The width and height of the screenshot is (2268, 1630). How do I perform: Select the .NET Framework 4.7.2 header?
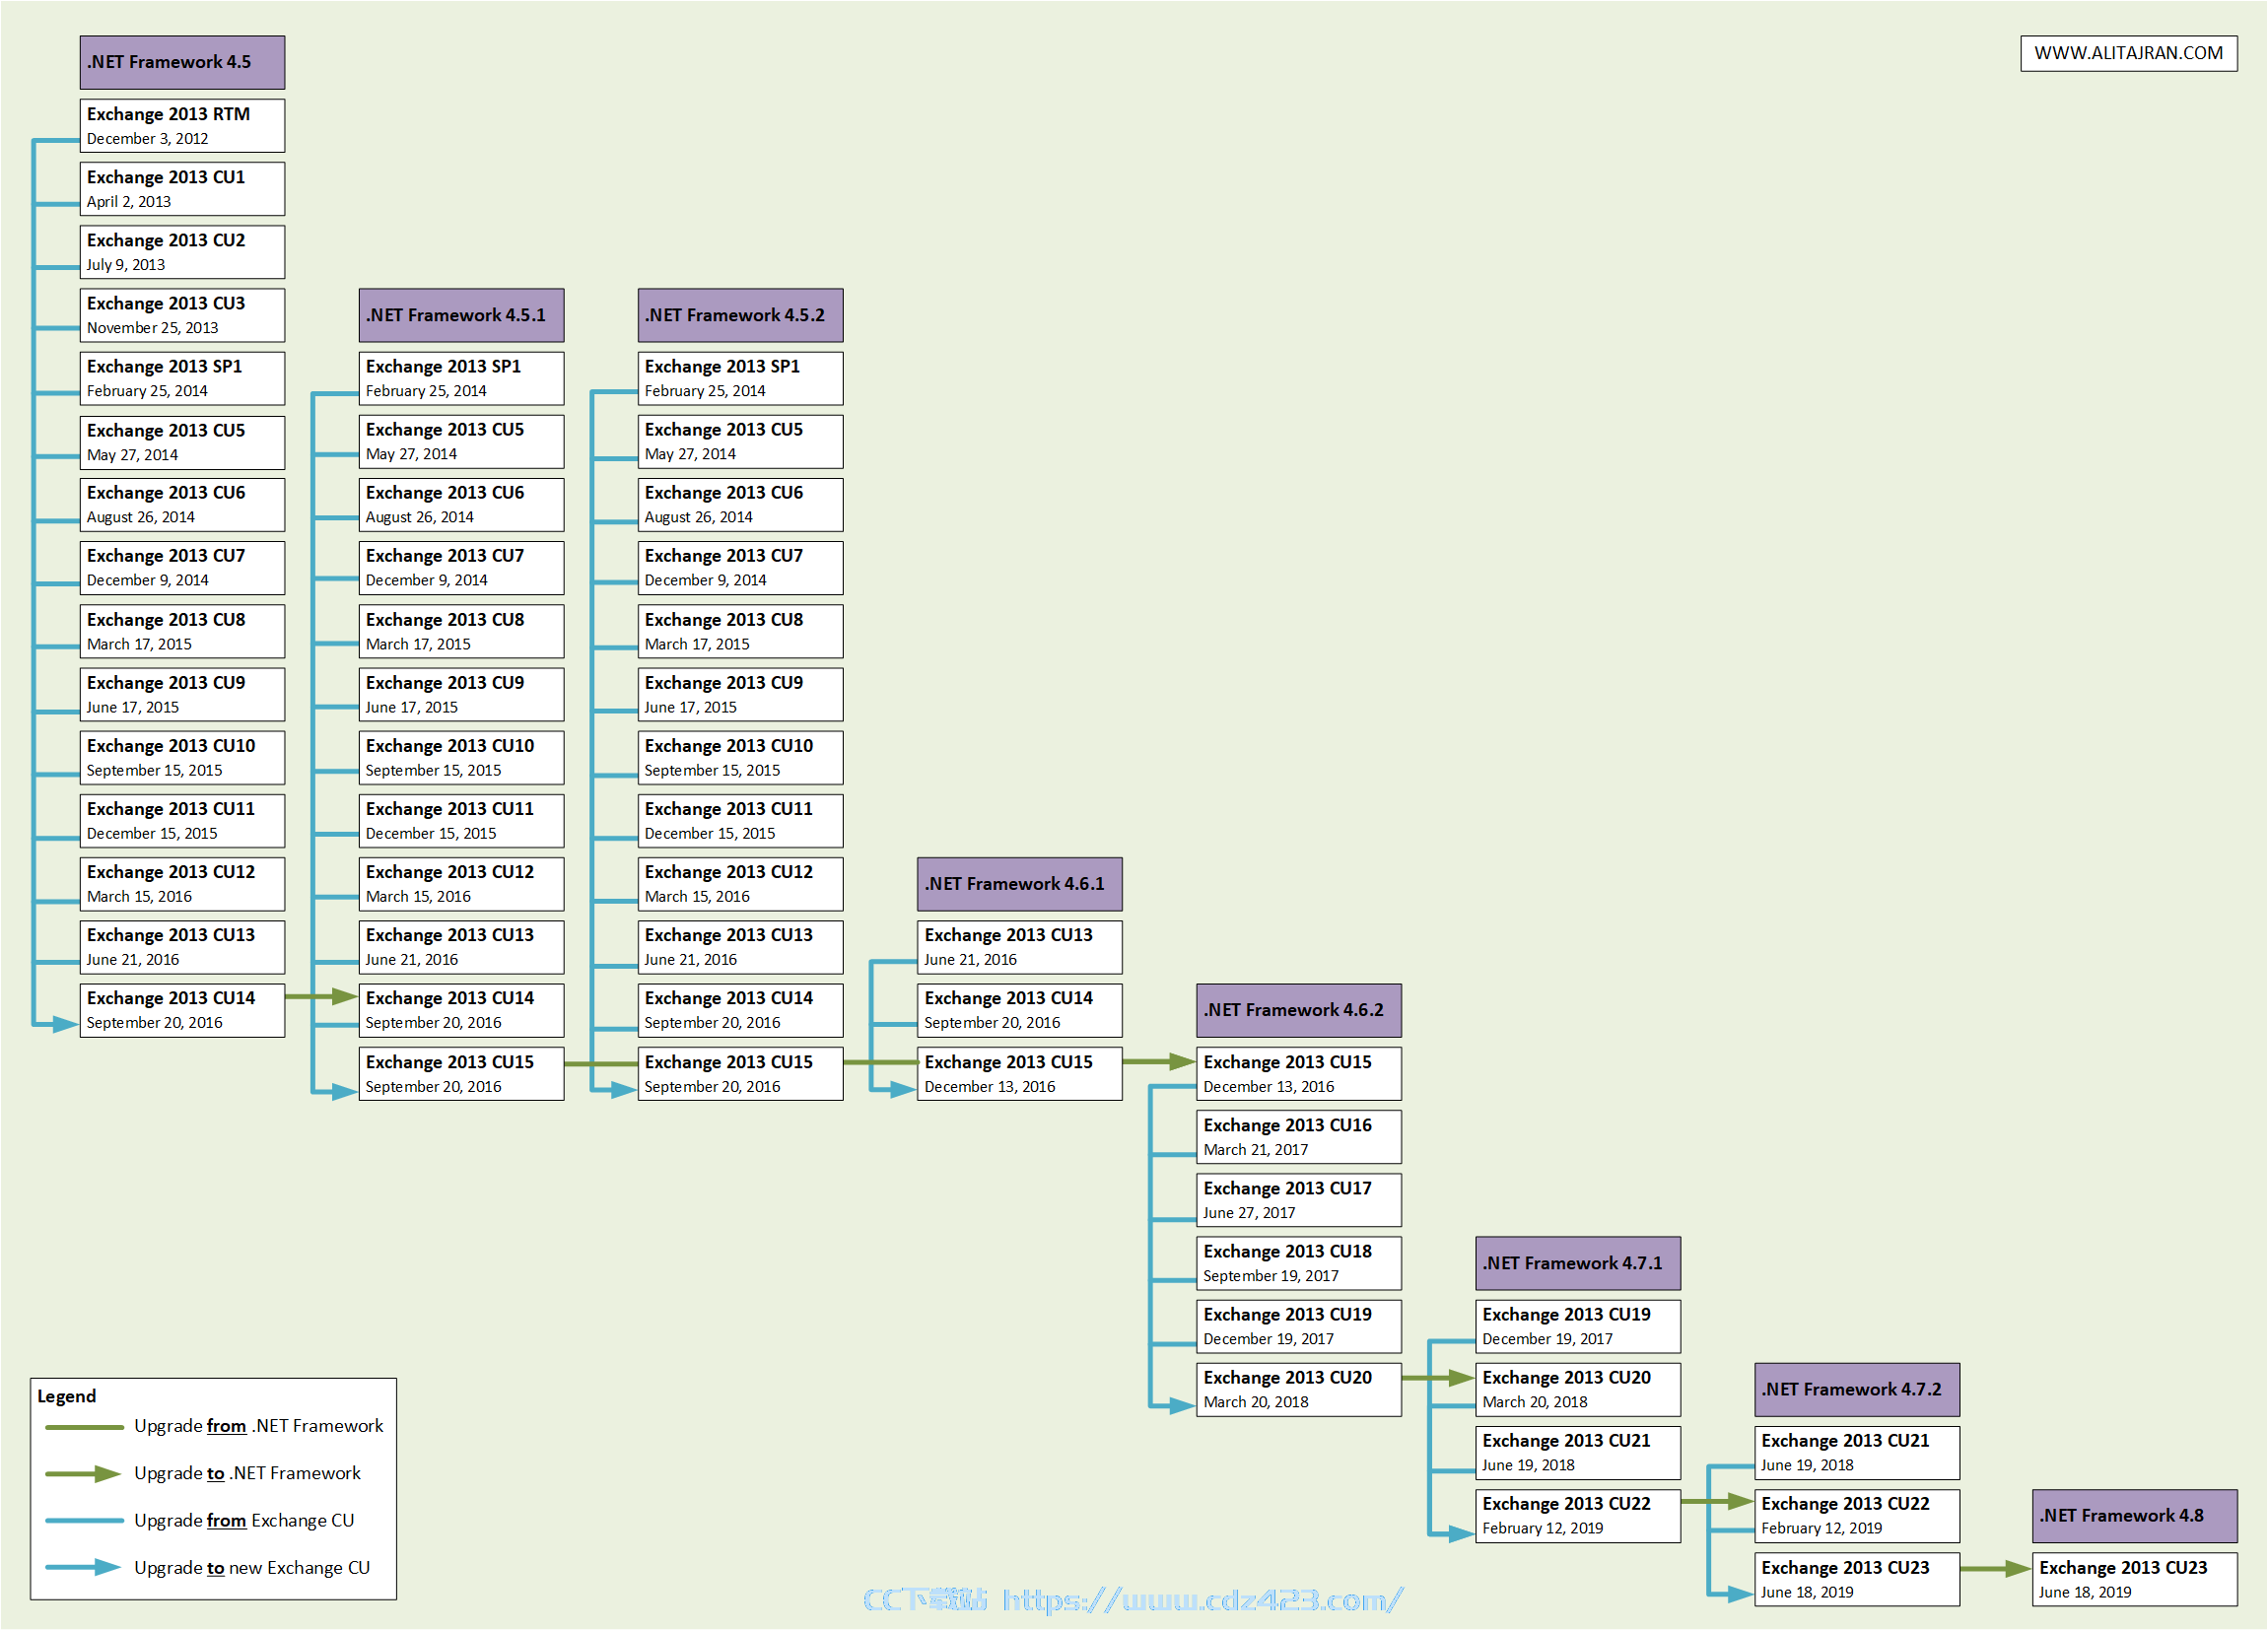pyautogui.click(x=1856, y=1389)
